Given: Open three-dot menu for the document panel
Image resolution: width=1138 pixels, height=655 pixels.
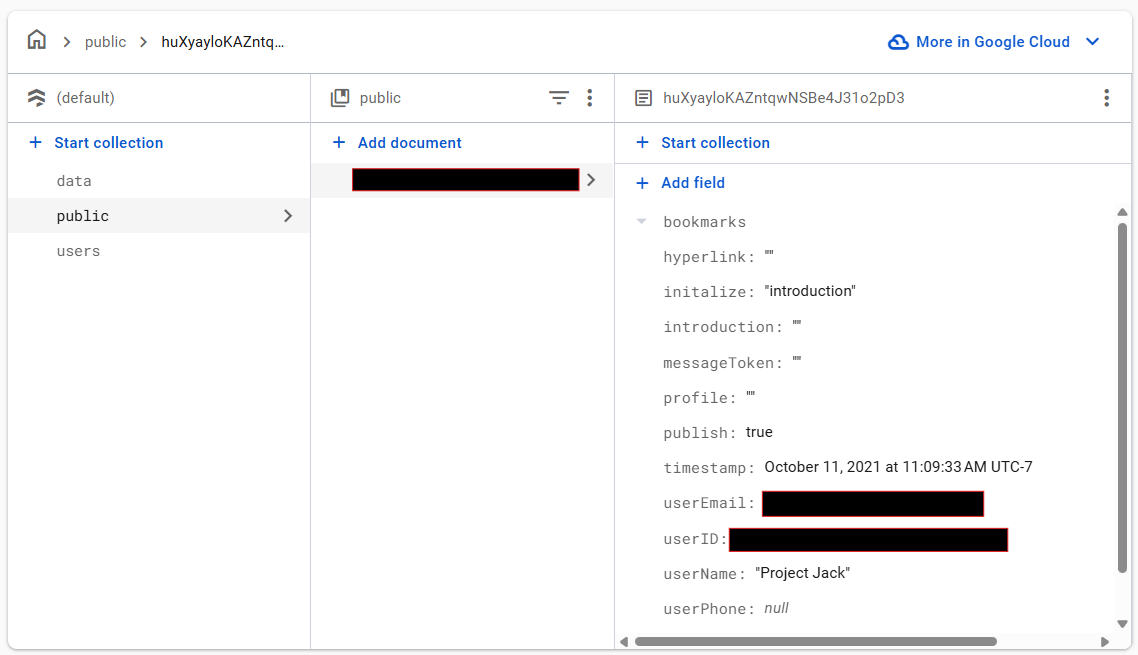Looking at the screenshot, I should pyautogui.click(x=1106, y=97).
